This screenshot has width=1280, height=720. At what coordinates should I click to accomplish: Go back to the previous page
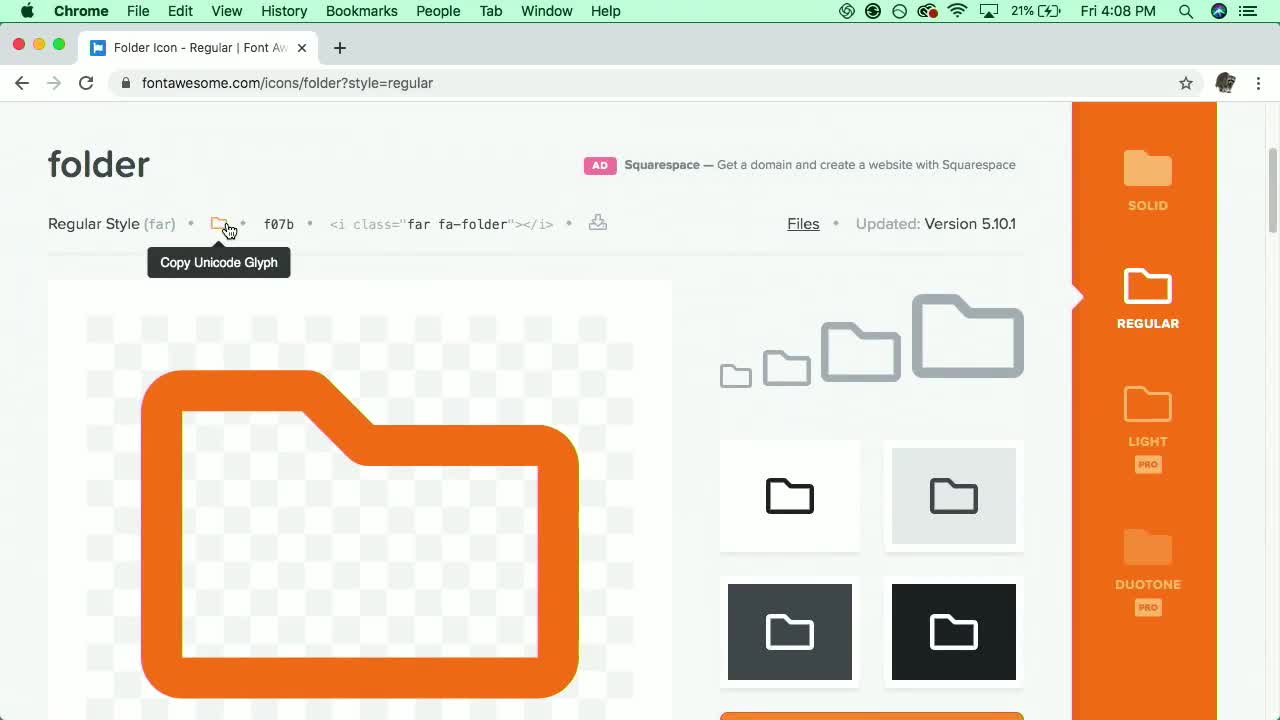tap(22, 83)
